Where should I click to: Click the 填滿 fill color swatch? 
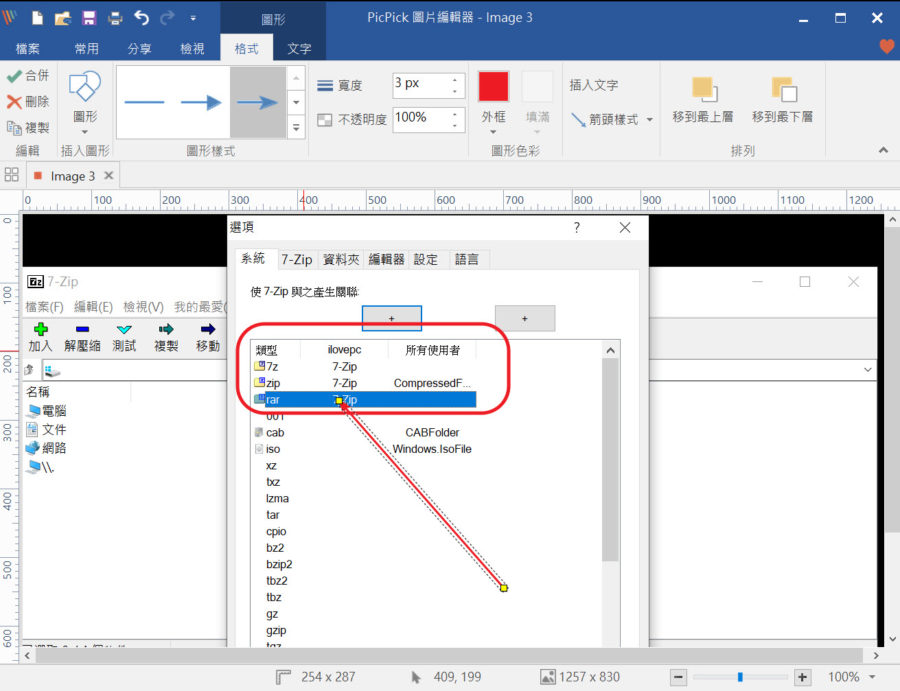[x=538, y=87]
